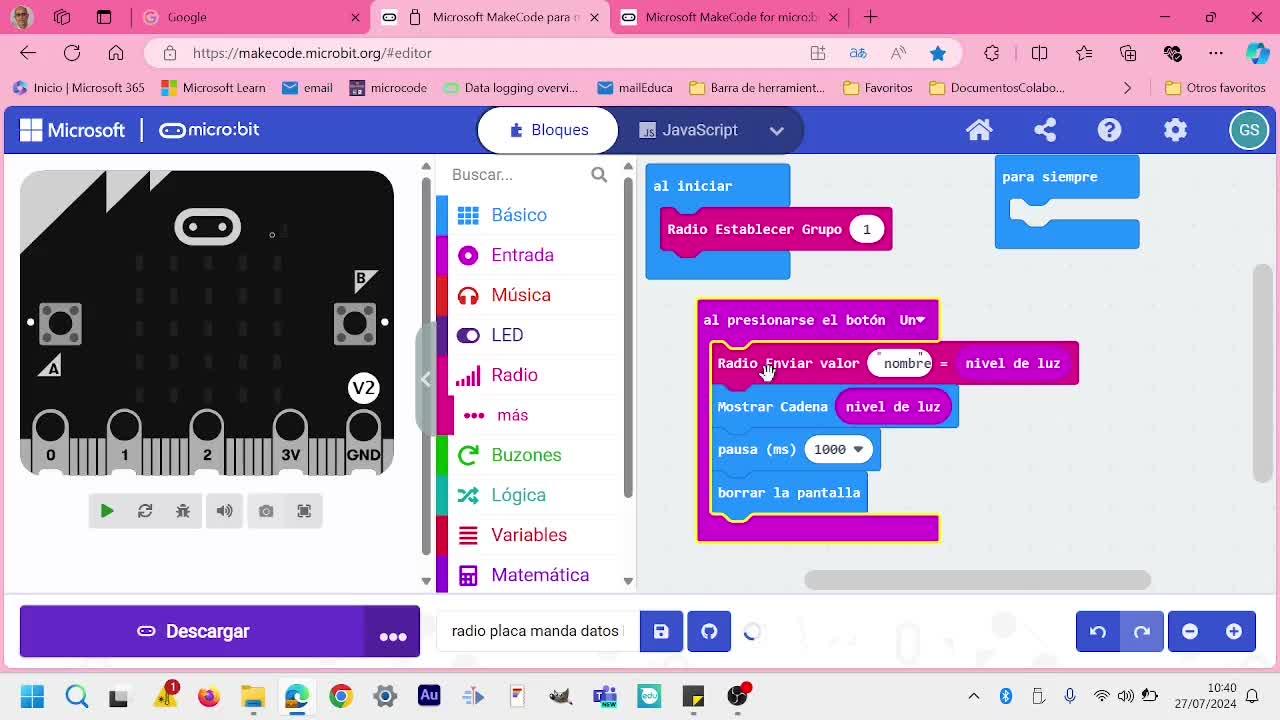Viewport: 1280px width, 720px height.
Task: Open the 'Microsoft Learn' bookmark
Action: coord(213,88)
